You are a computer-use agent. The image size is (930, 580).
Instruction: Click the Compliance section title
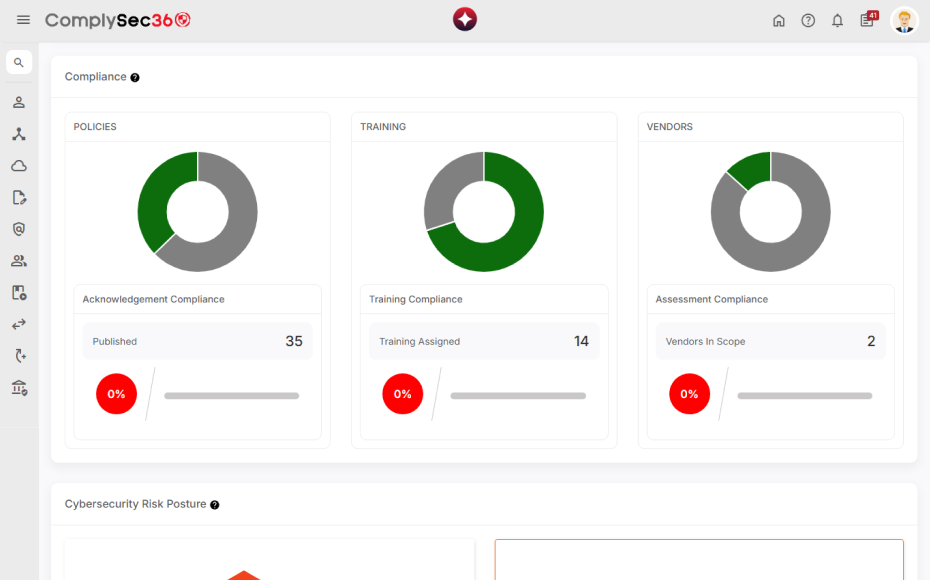95,77
